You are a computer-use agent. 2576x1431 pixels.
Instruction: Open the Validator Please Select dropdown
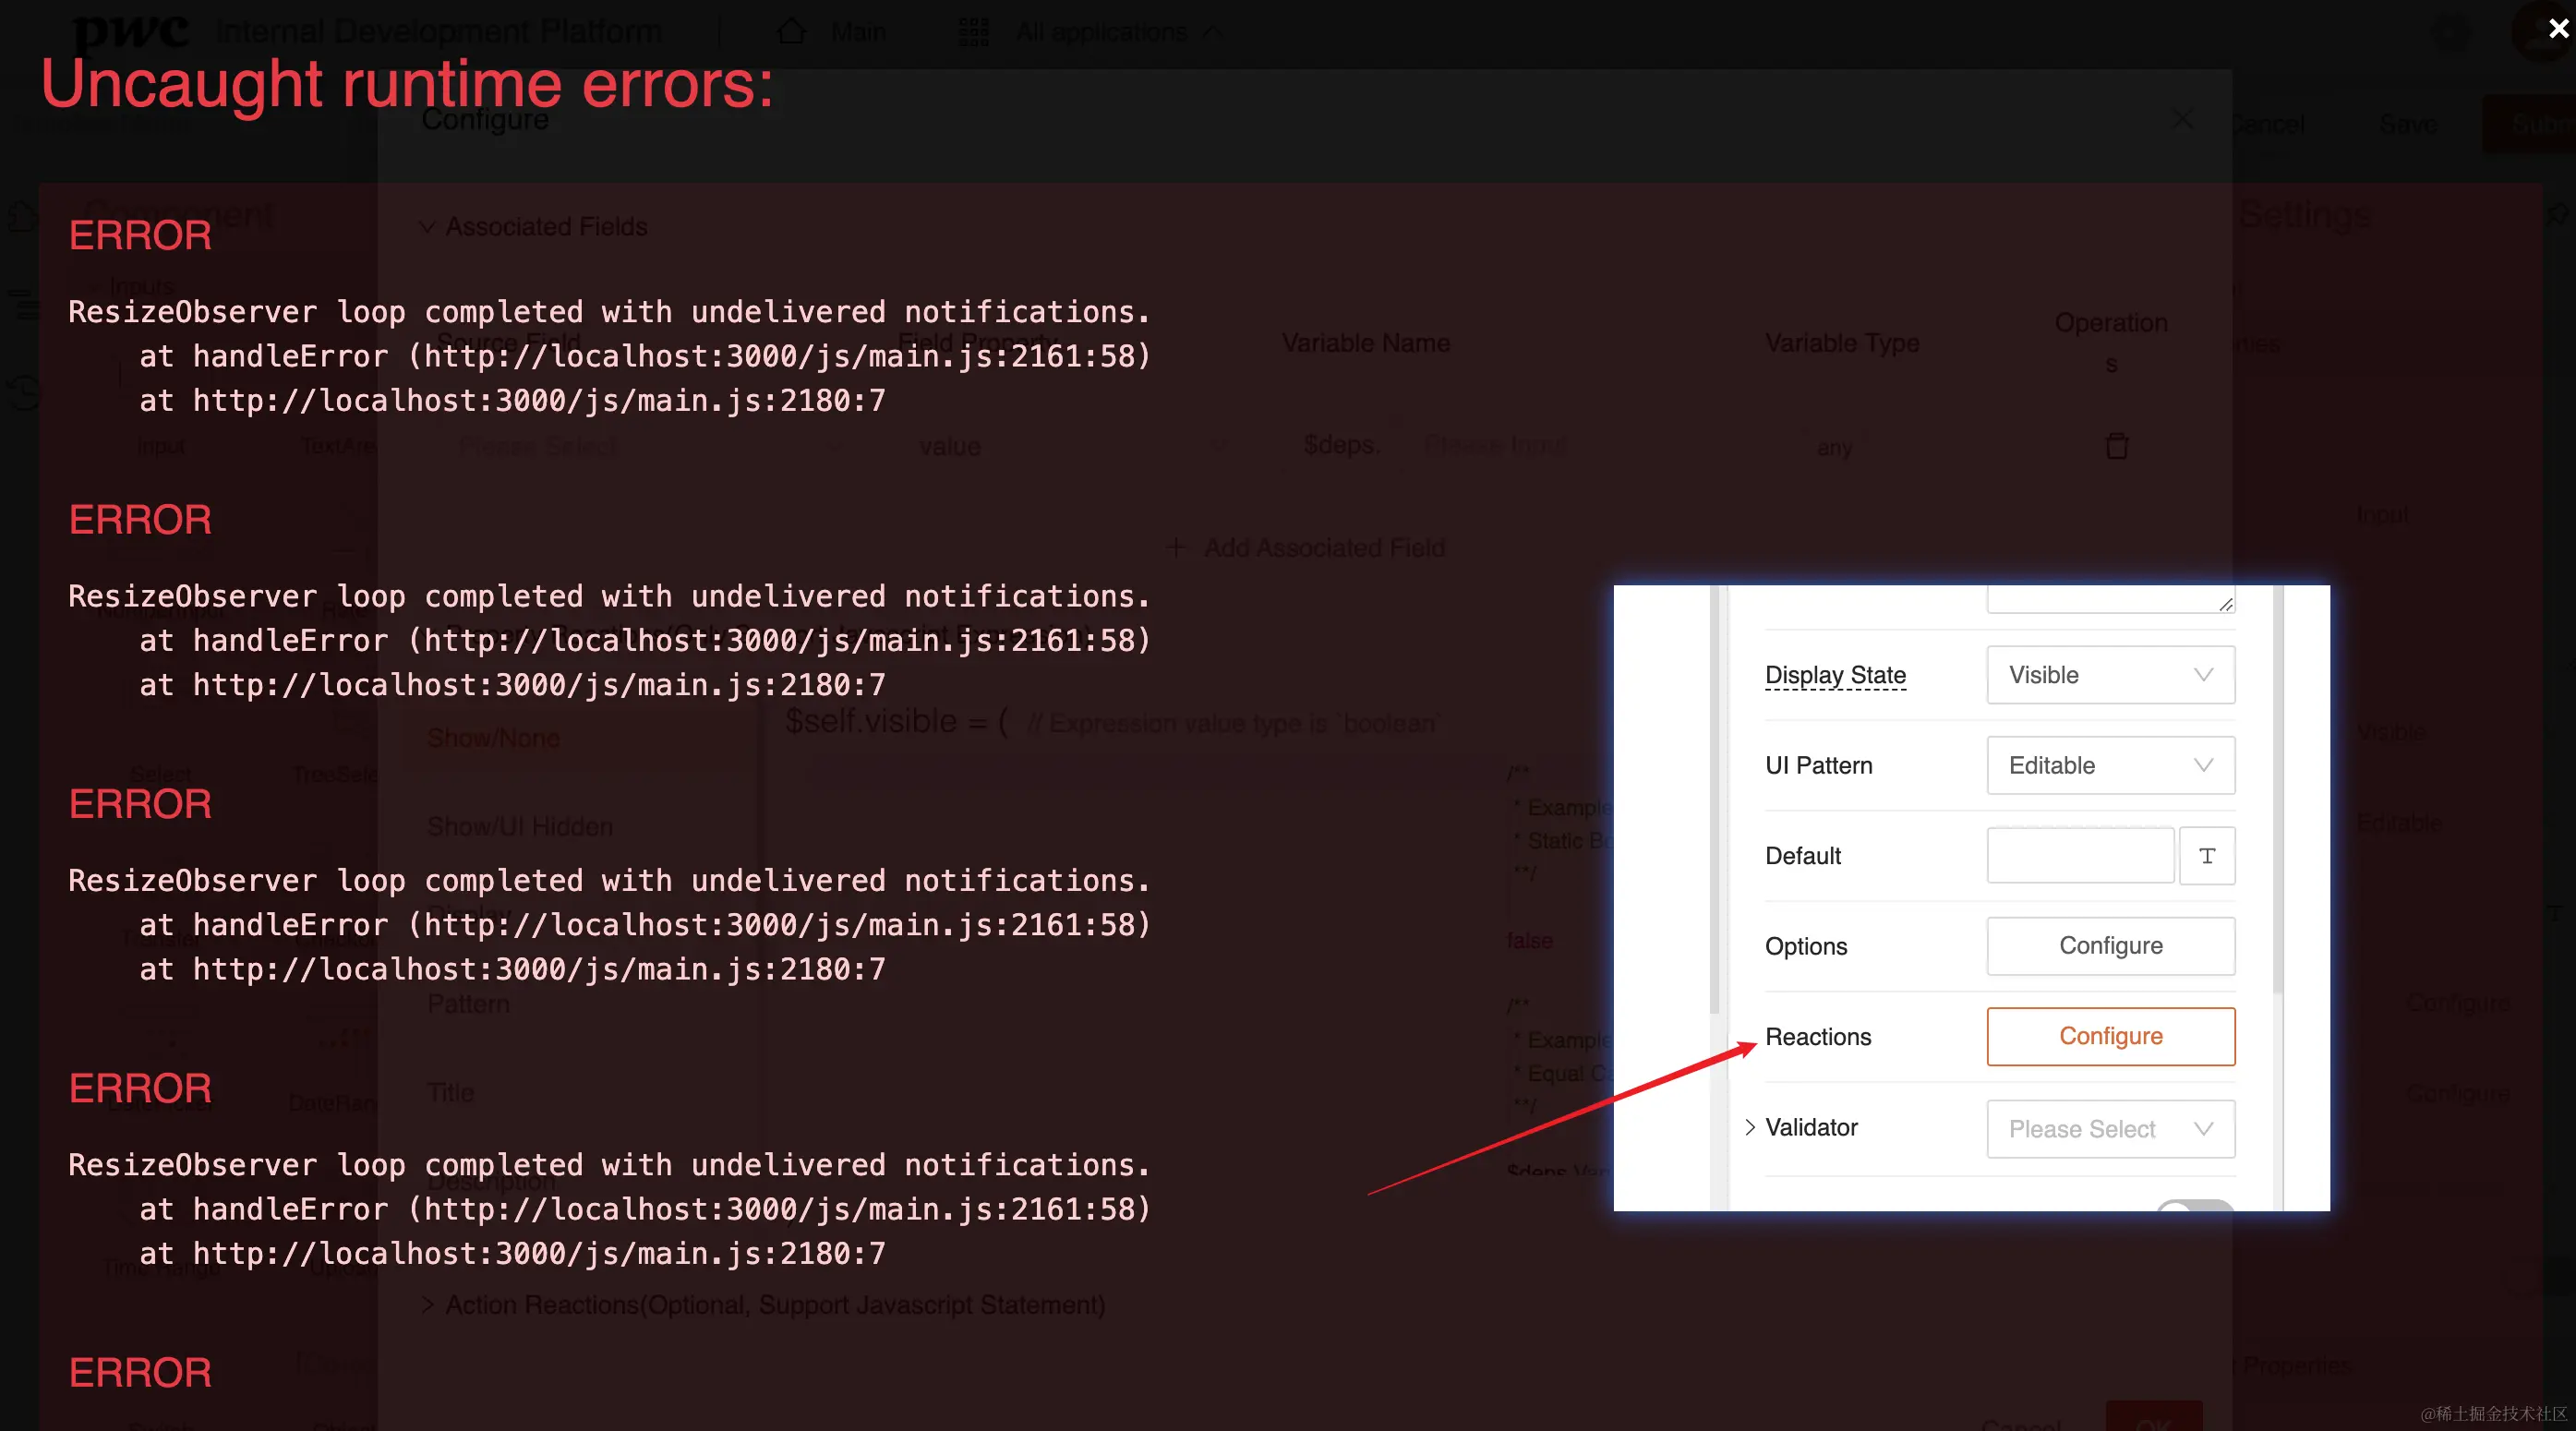click(x=2110, y=1129)
